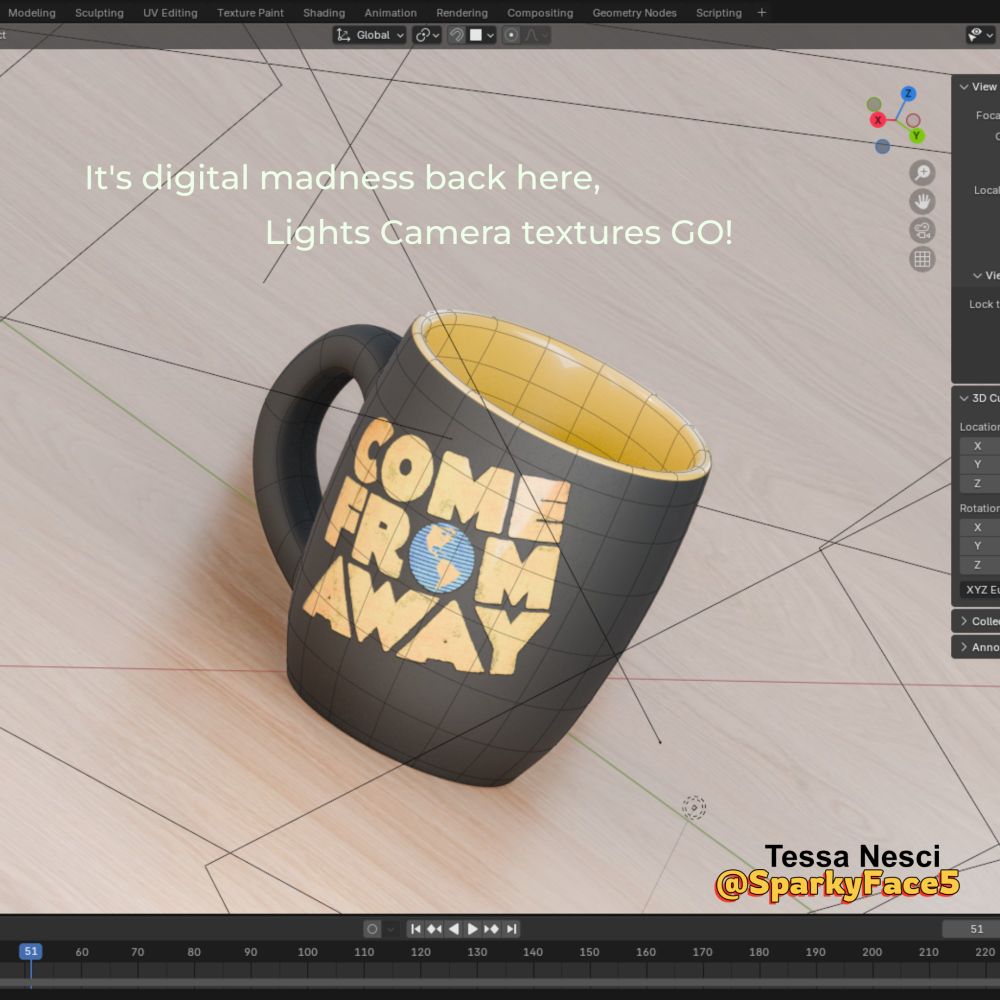Open the Modeling workspace tab
Viewport: 1000px width, 1000px height.
31,13
